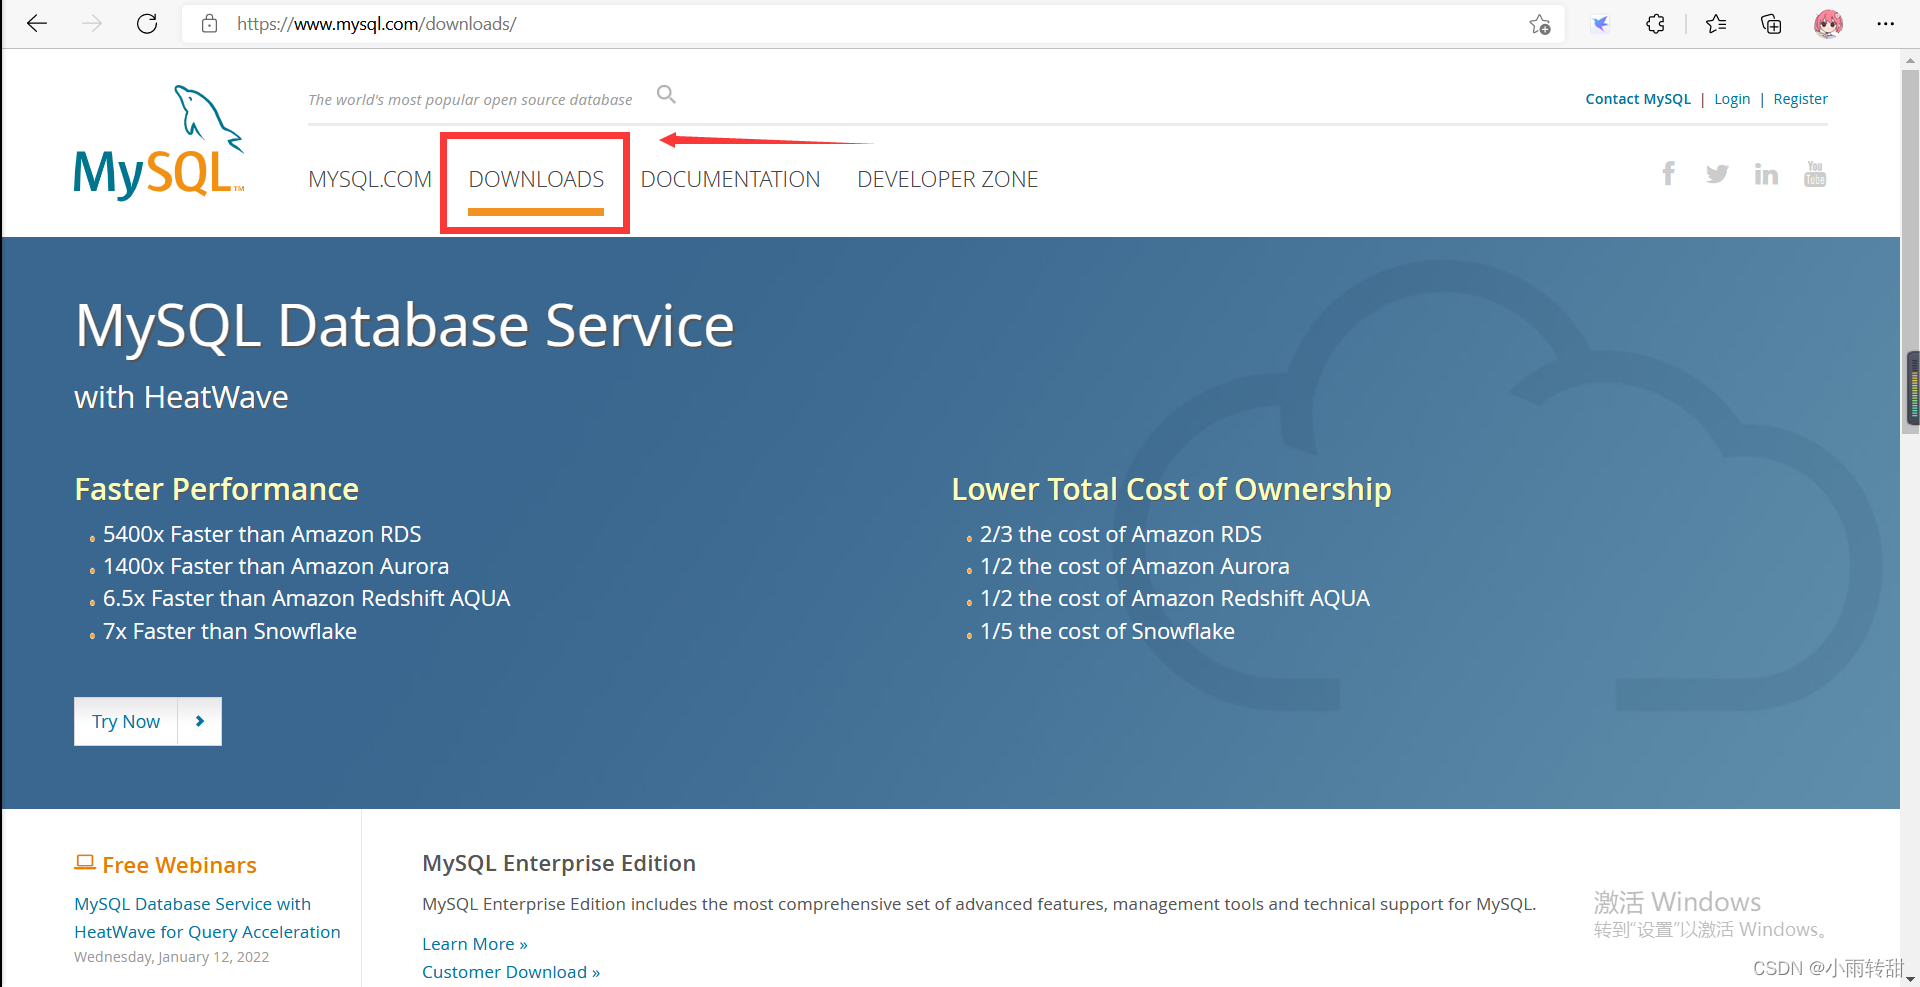The height and width of the screenshot is (987, 1920).
Task: Open the MYSQL.COM tab
Action: 370,179
